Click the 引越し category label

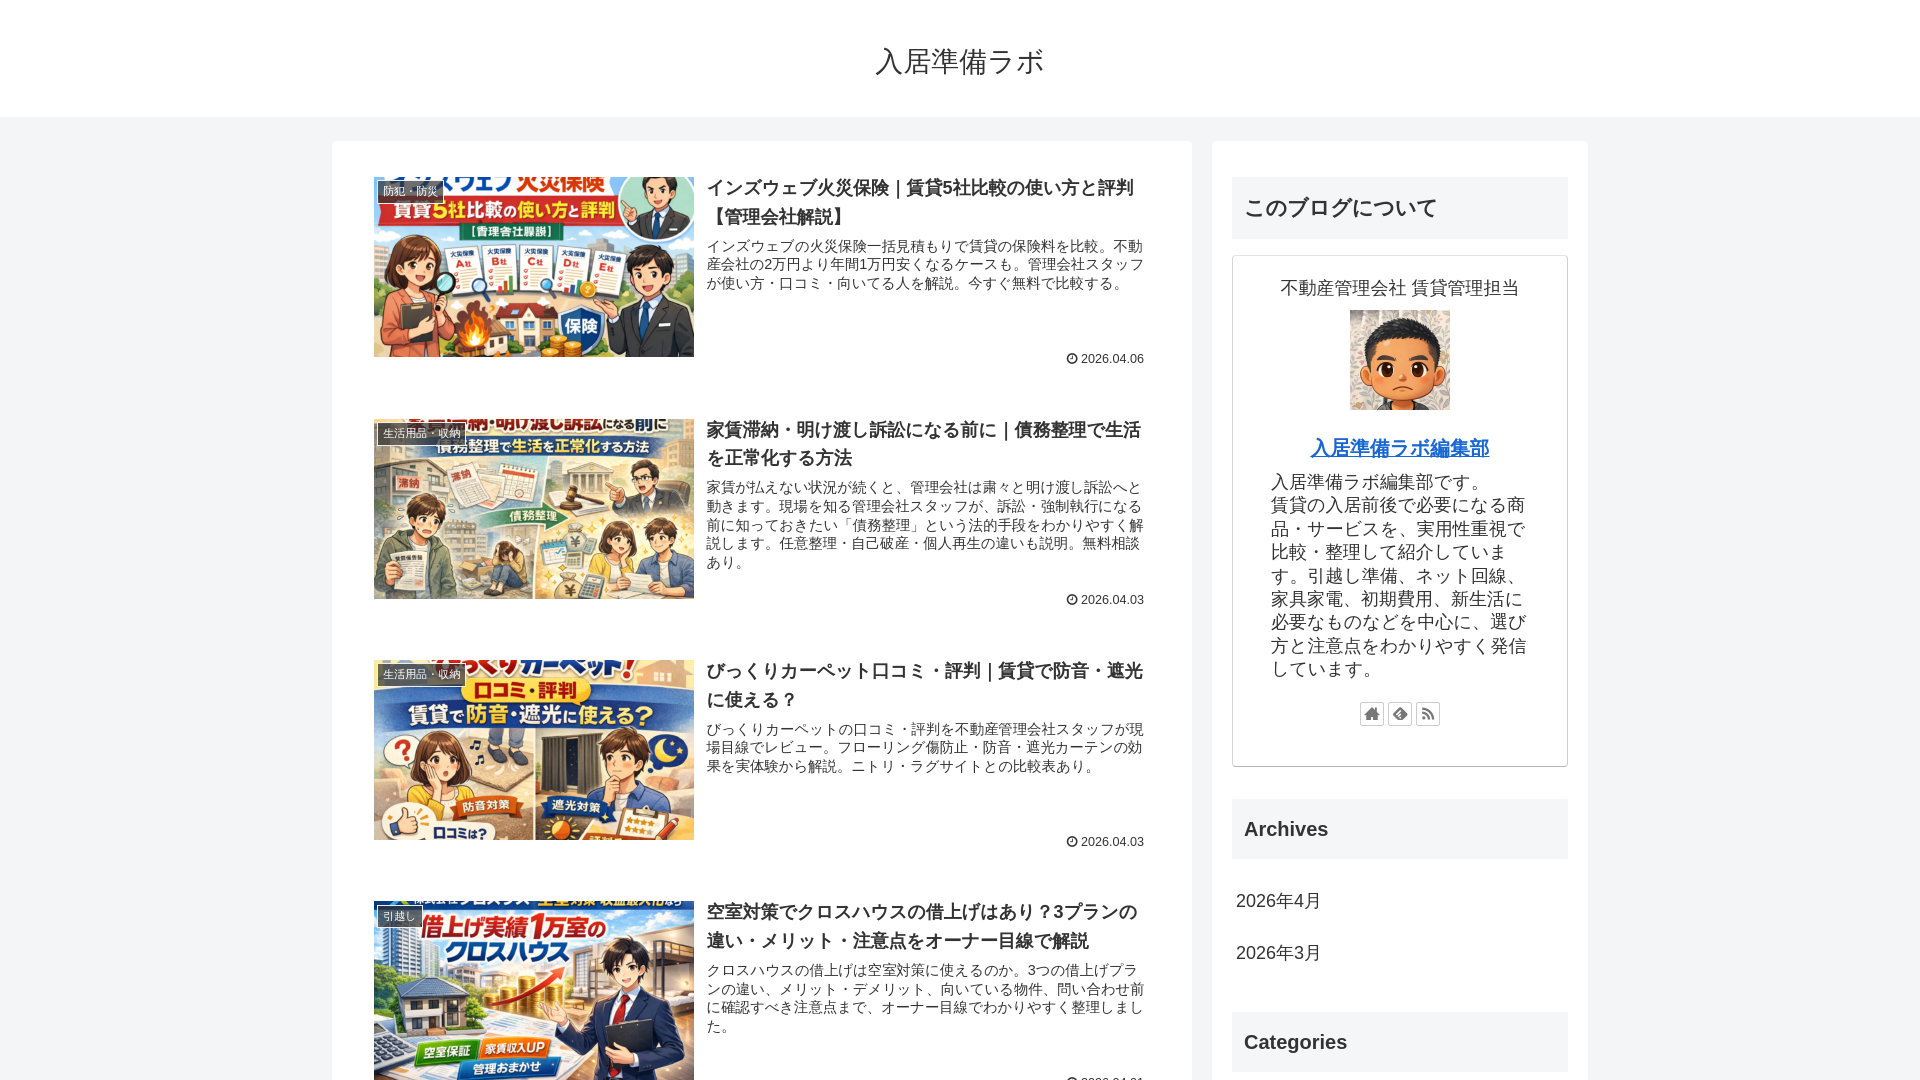click(x=399, y=916)
